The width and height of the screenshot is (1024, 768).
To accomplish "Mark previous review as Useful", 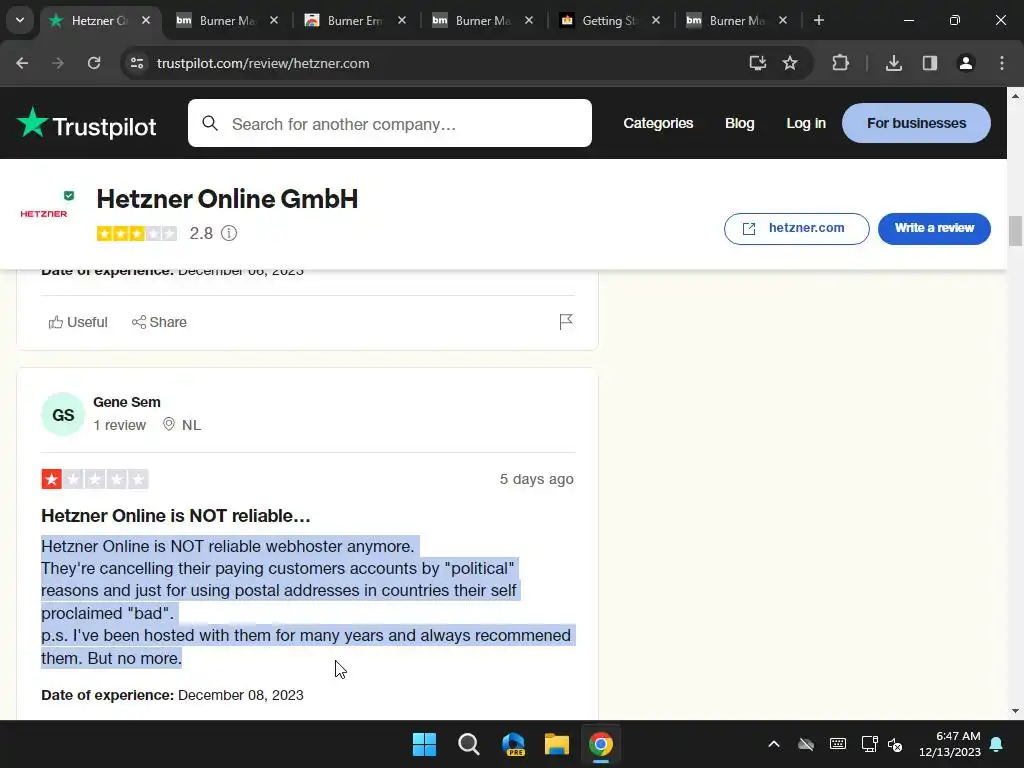I will click(78, 322).
